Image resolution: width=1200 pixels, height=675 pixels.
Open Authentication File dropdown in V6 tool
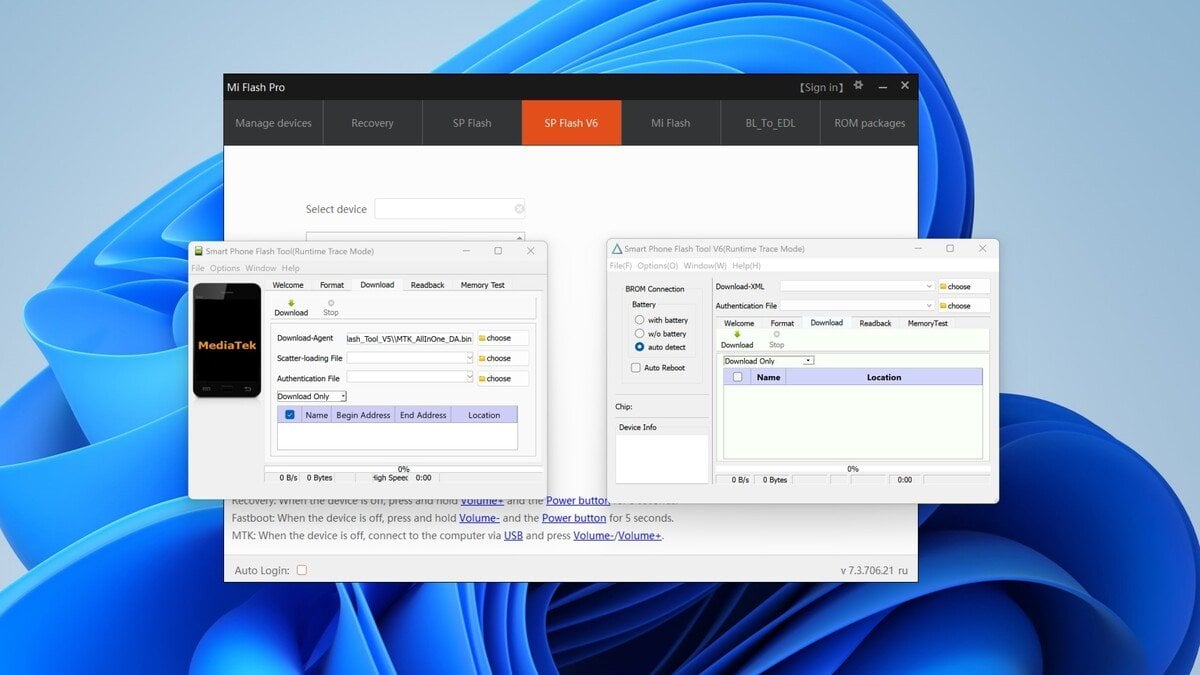click(929, 305)
